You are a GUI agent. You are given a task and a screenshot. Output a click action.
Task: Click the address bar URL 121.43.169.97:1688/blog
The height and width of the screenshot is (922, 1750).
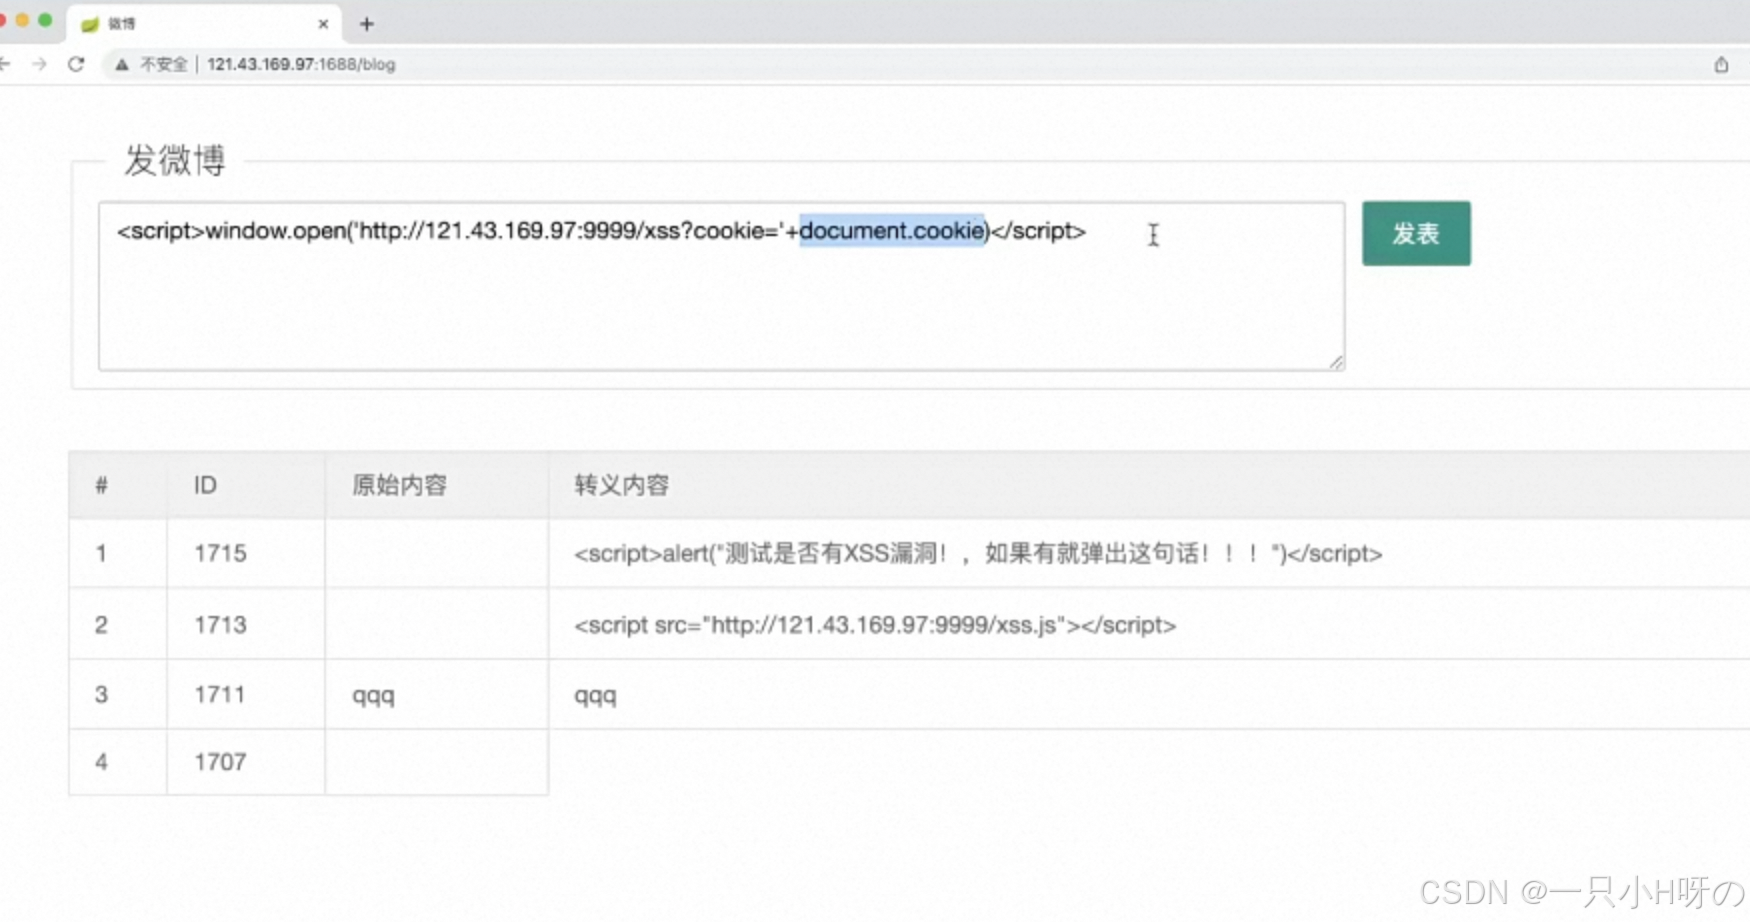[301, 64]
